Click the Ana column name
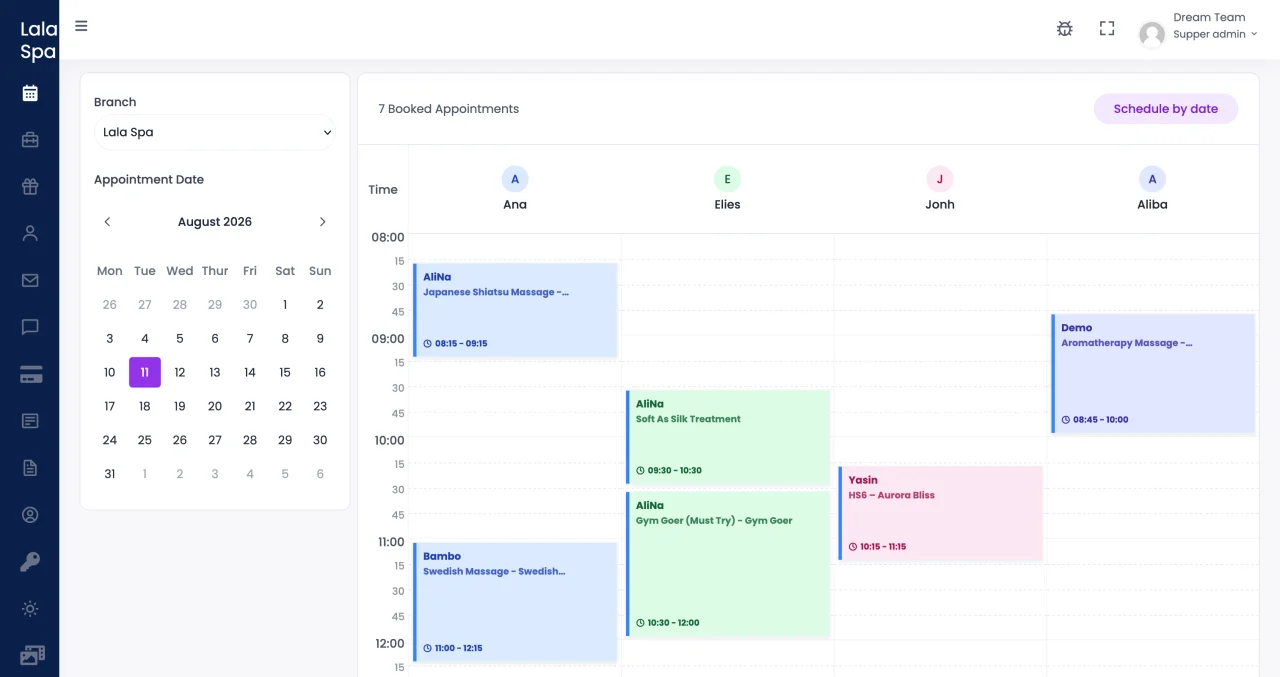This screenshot has height=677, width=1280. click(515, 204)
